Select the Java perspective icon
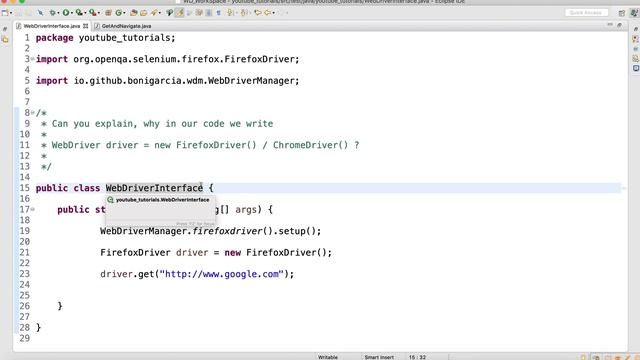This screenshot has height=360, width=640. [634, 13]
